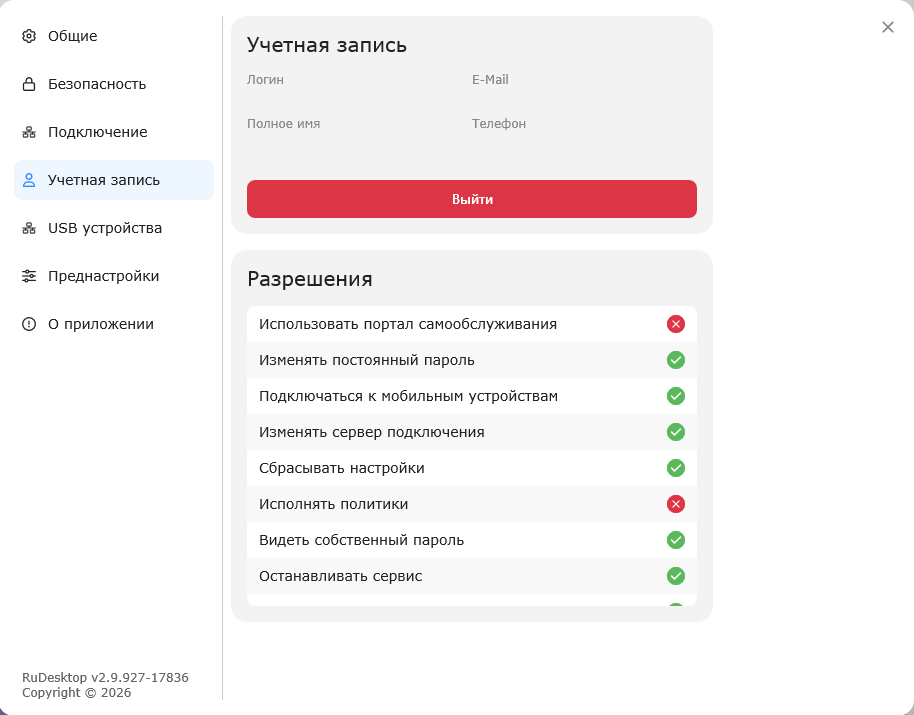This screenshot has height=715, width=914.
Task: Click the Подключаться к мобильным устройствам row
Action: click(x=408, y=396)
